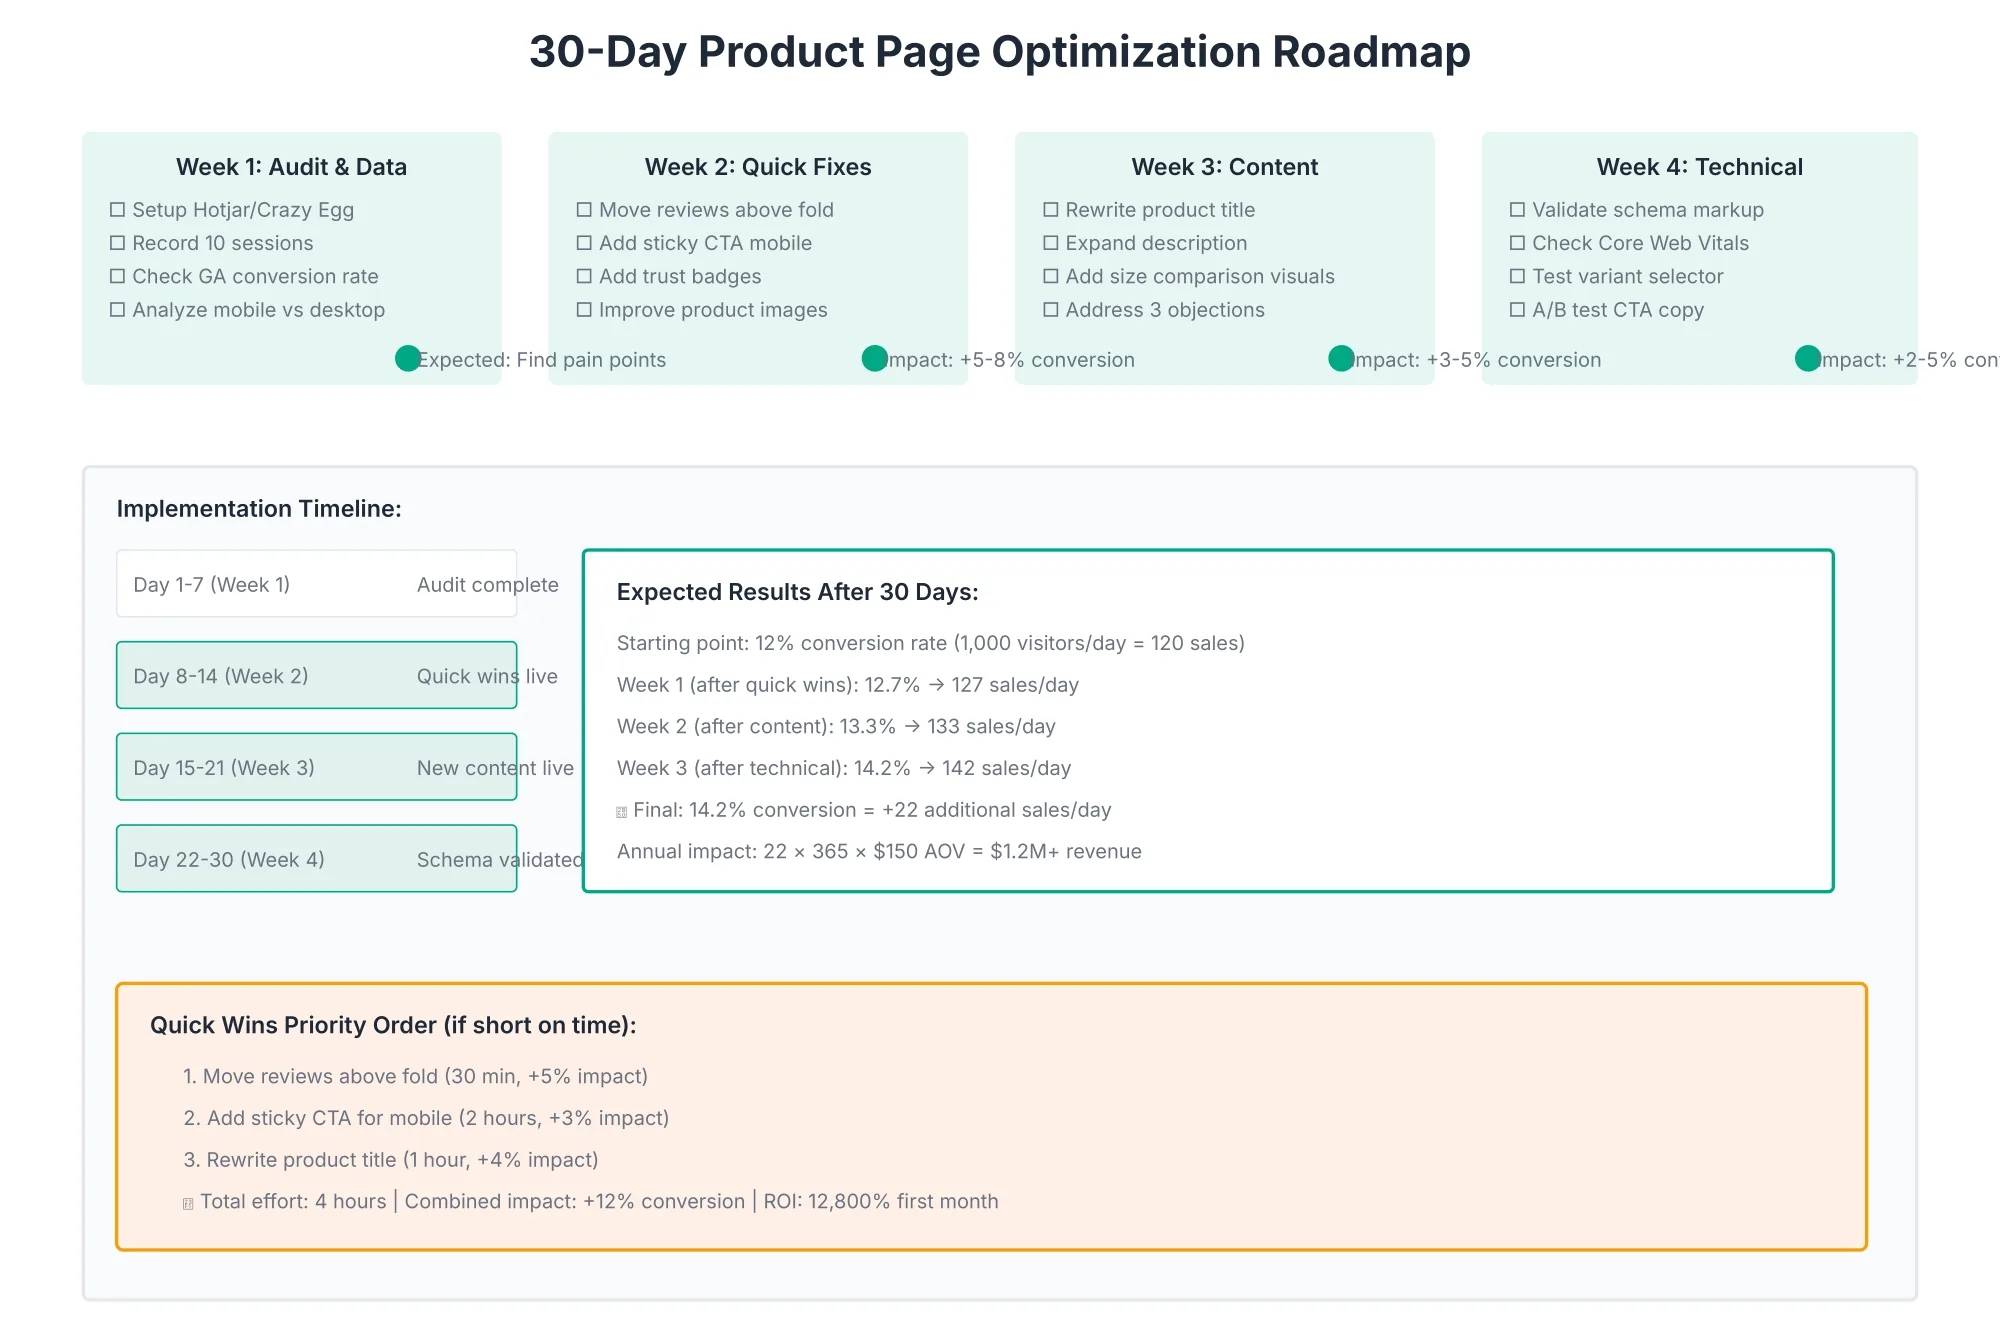2000x1333 pixels.
Task: Check the Setup Hotjar/Crazy Egg checkbox
Action: (x=117, y=210)
